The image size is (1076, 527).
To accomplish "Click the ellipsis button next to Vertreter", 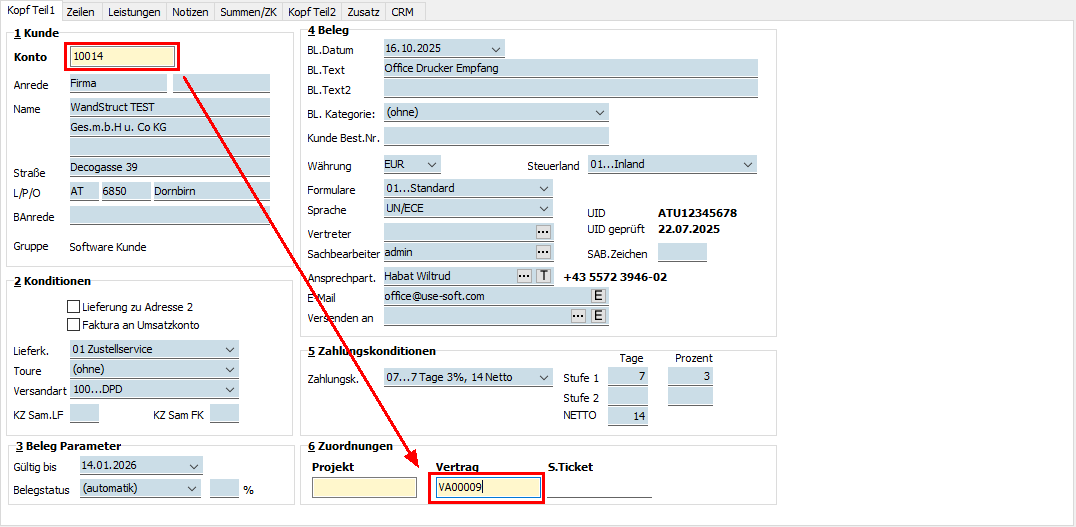I will pos(543,232).
